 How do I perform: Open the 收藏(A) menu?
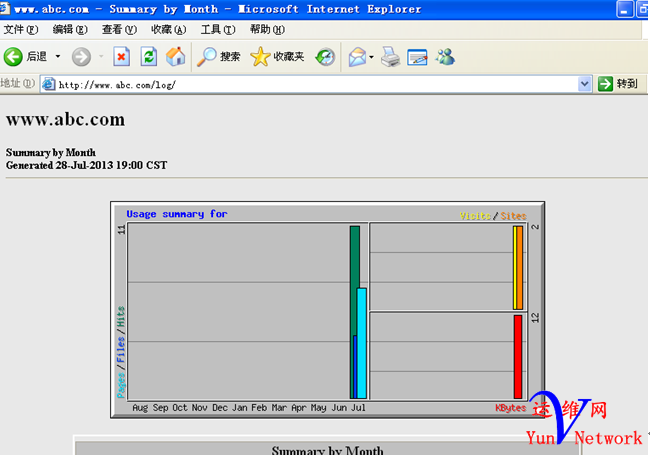169,29
